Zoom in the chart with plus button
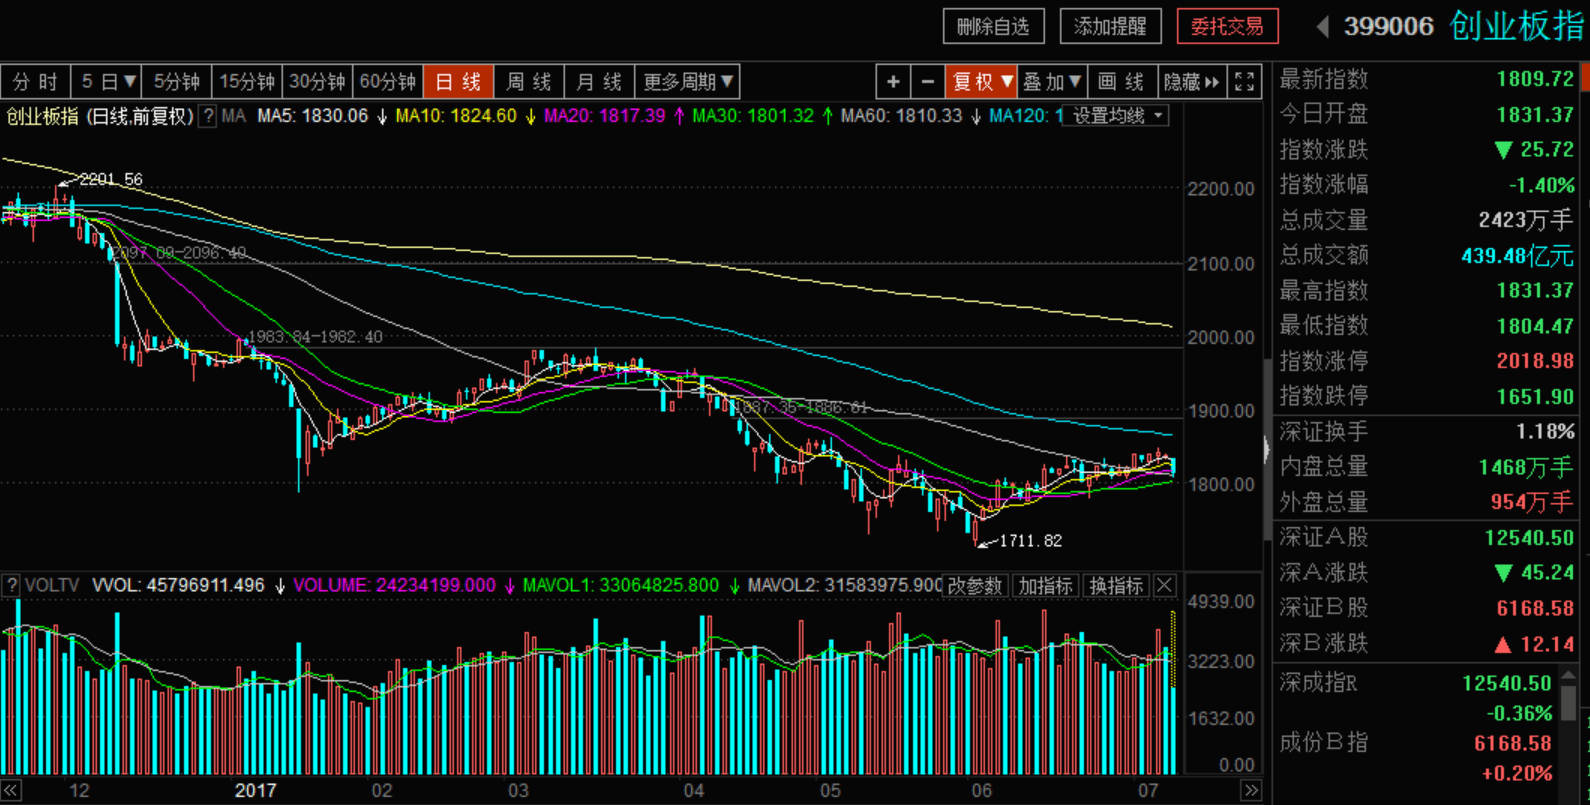 click(x=893, y=82)
